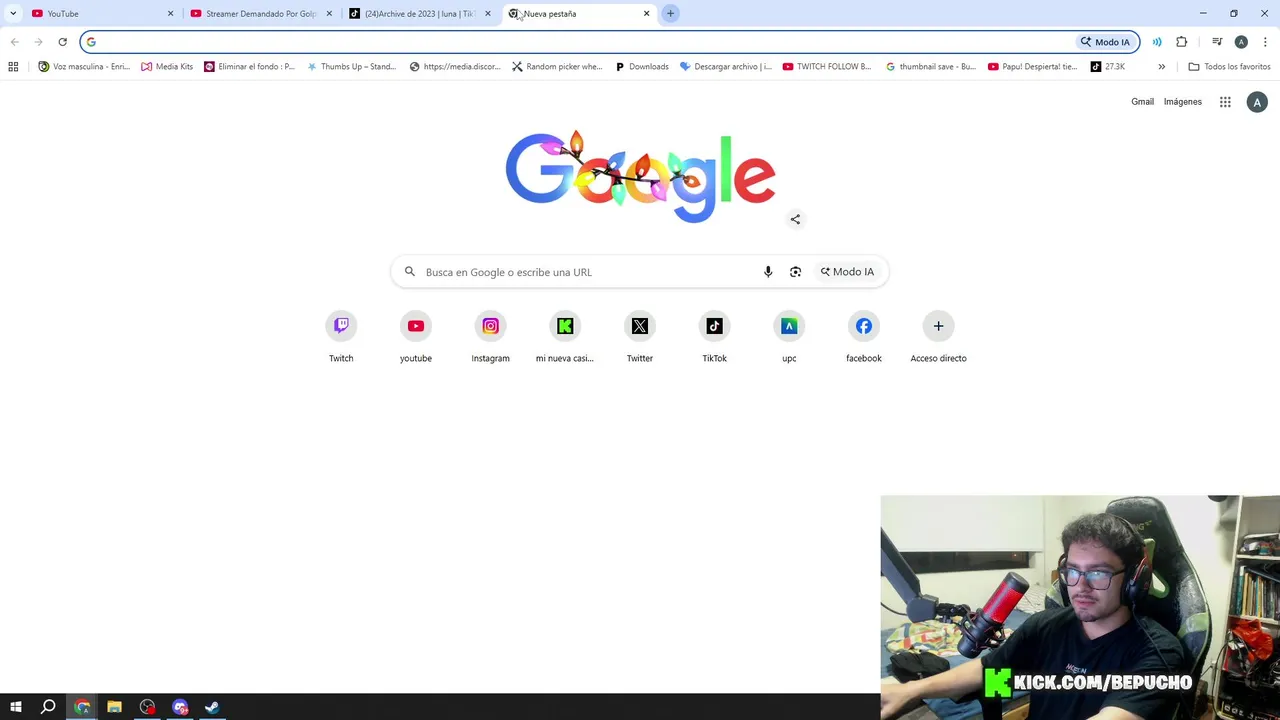Open the Twitch shortcut
The height and width of the screenshot is (720, 1280).
(x=341, y=338)
